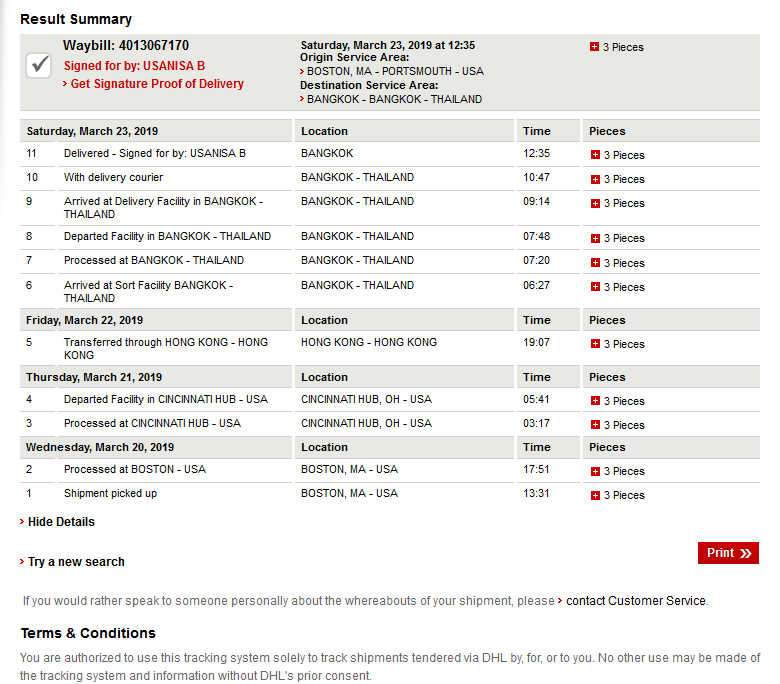
Task: Click Shipment picked up status text
Action: tap(110, 493)
